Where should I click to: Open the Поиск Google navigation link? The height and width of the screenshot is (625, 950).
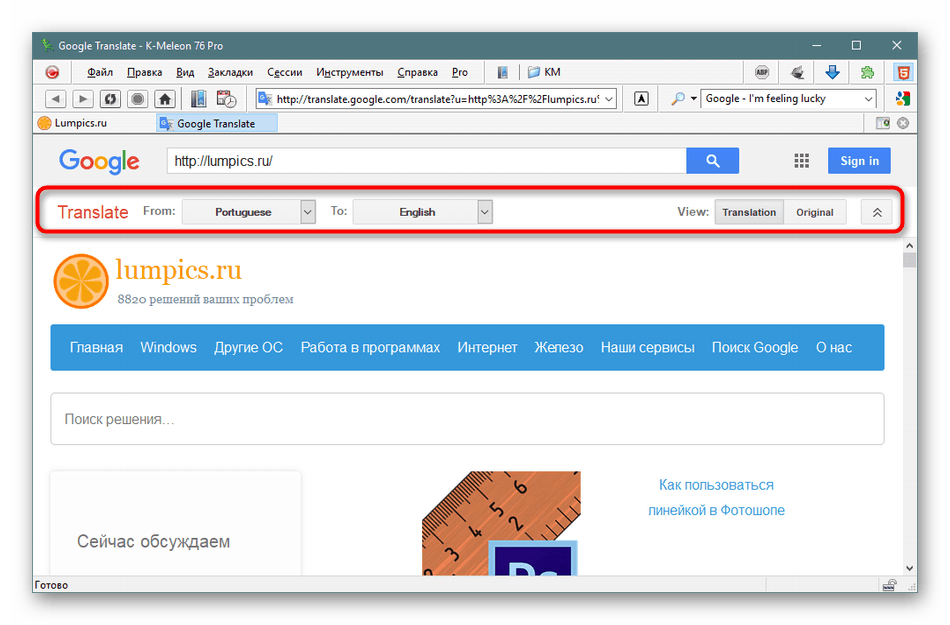pyautogui.click(x=755, y=348)
